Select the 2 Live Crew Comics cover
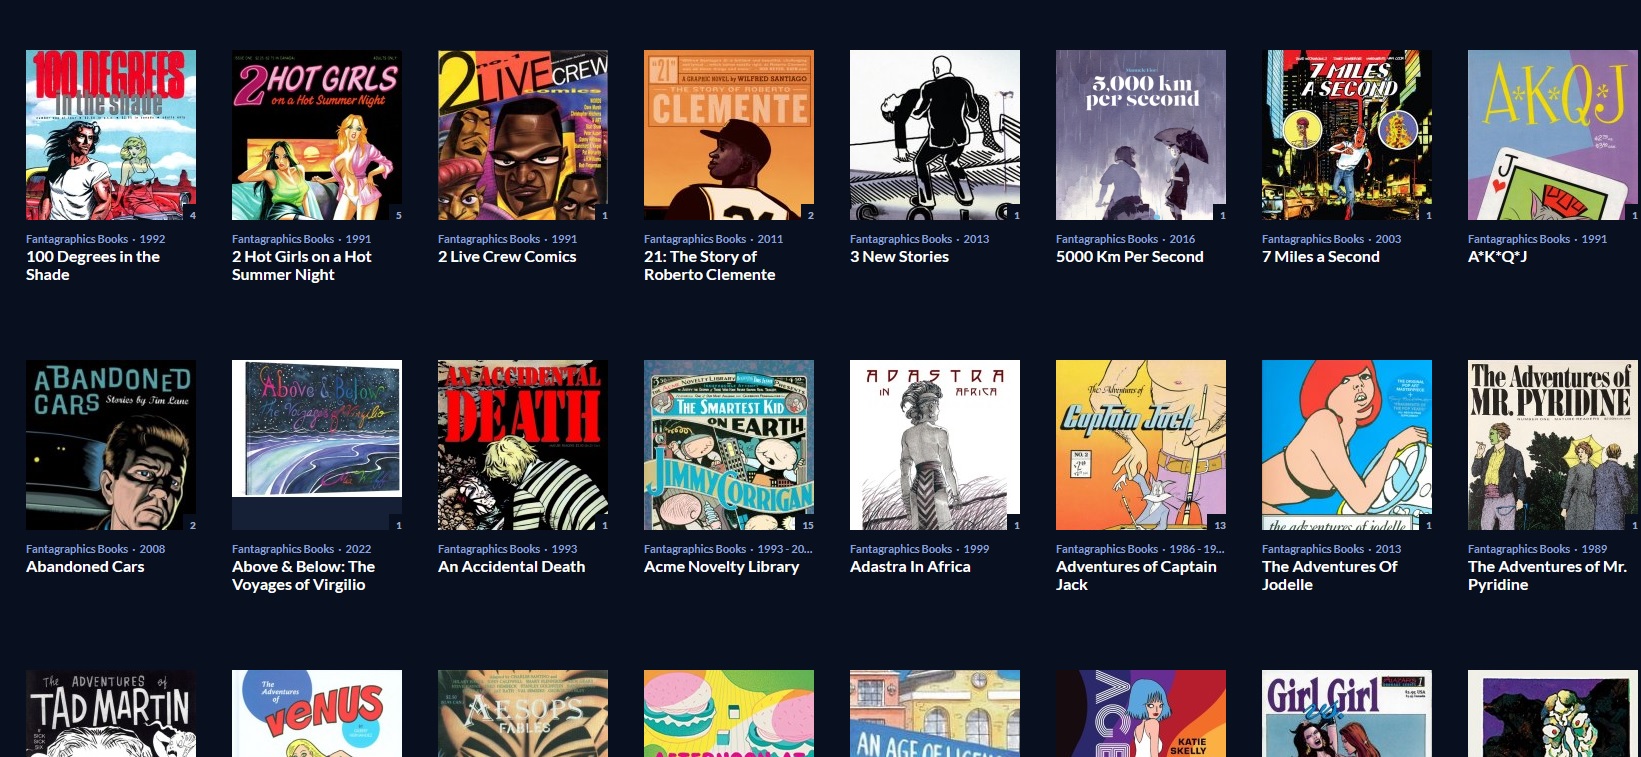Screen dimensions: 1641x757 (x=523, y=135)
